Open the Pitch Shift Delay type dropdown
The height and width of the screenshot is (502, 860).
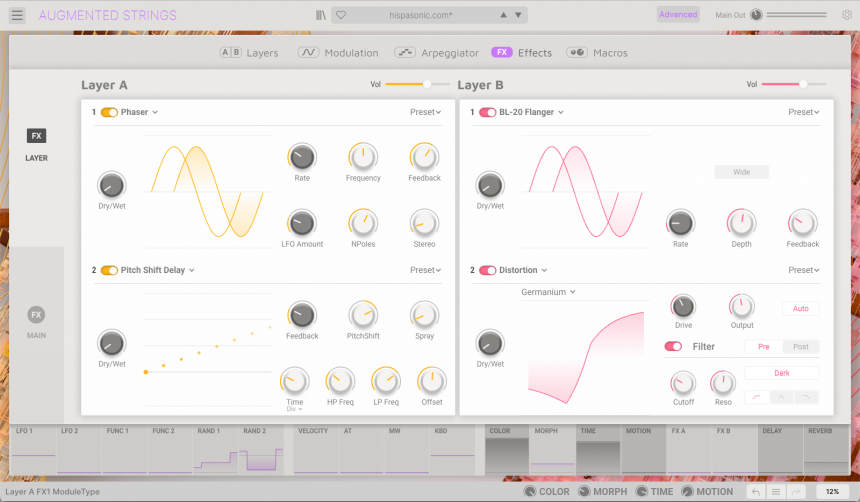tap(158, 270)
